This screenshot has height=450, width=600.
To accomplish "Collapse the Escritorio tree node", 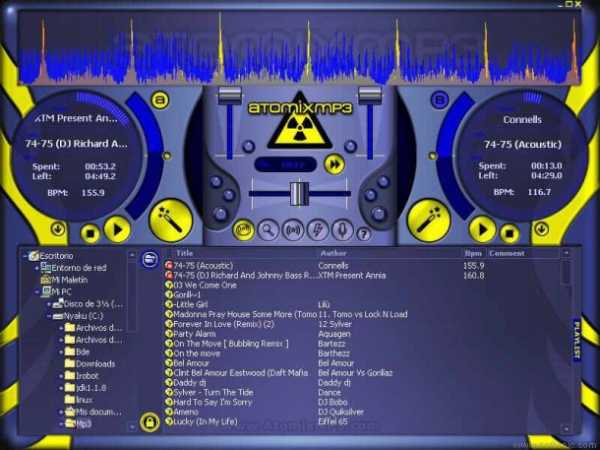I will (25, 256).
